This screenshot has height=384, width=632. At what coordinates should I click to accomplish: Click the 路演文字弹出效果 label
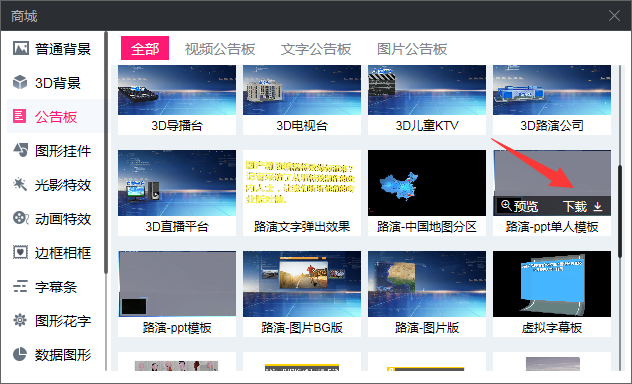pos(302,226)
